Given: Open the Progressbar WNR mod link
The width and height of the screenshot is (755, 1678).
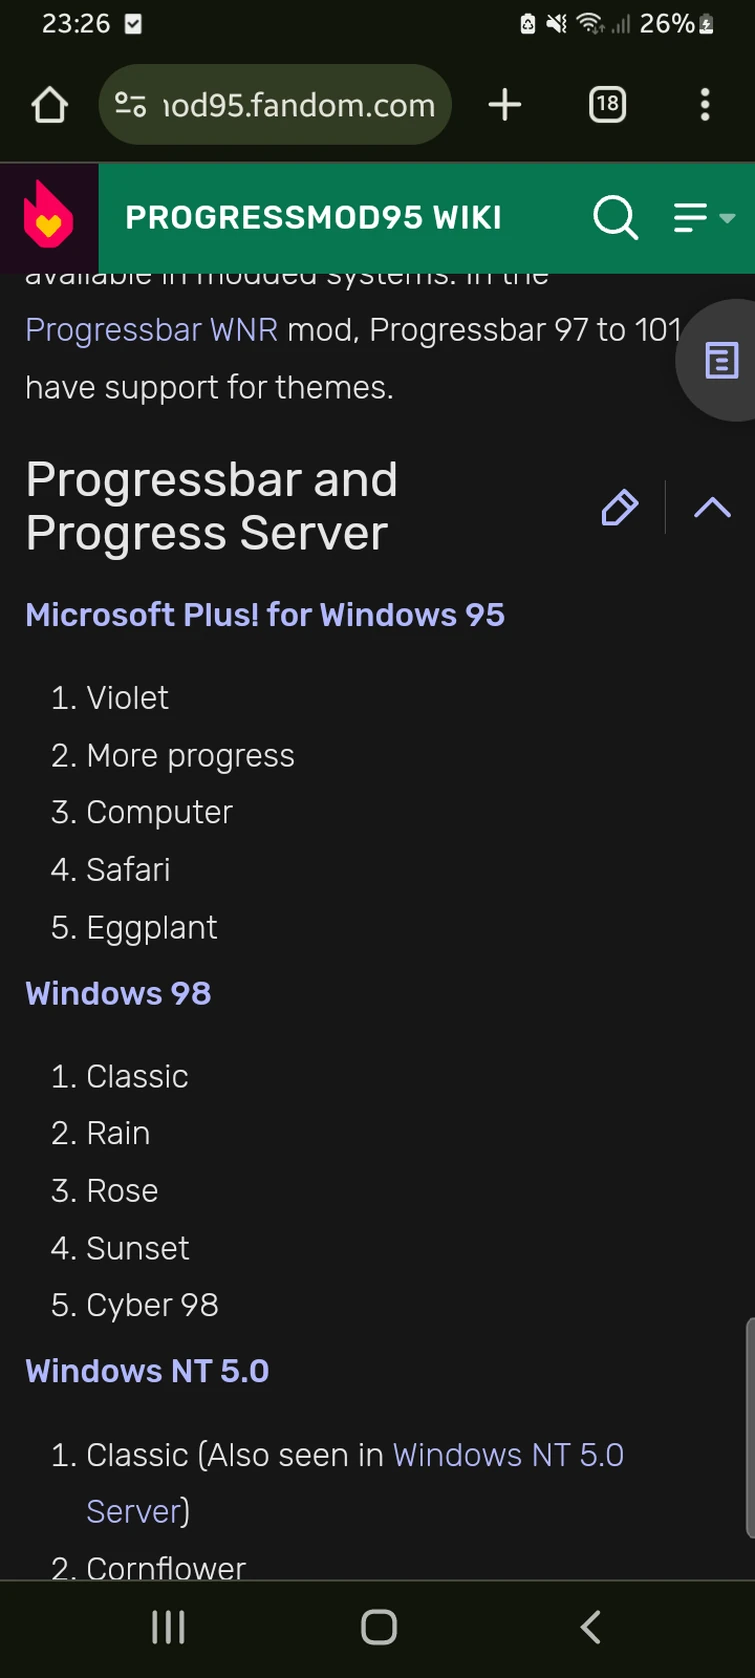Looking at the screenshot, I should click(x=151, y=330).
